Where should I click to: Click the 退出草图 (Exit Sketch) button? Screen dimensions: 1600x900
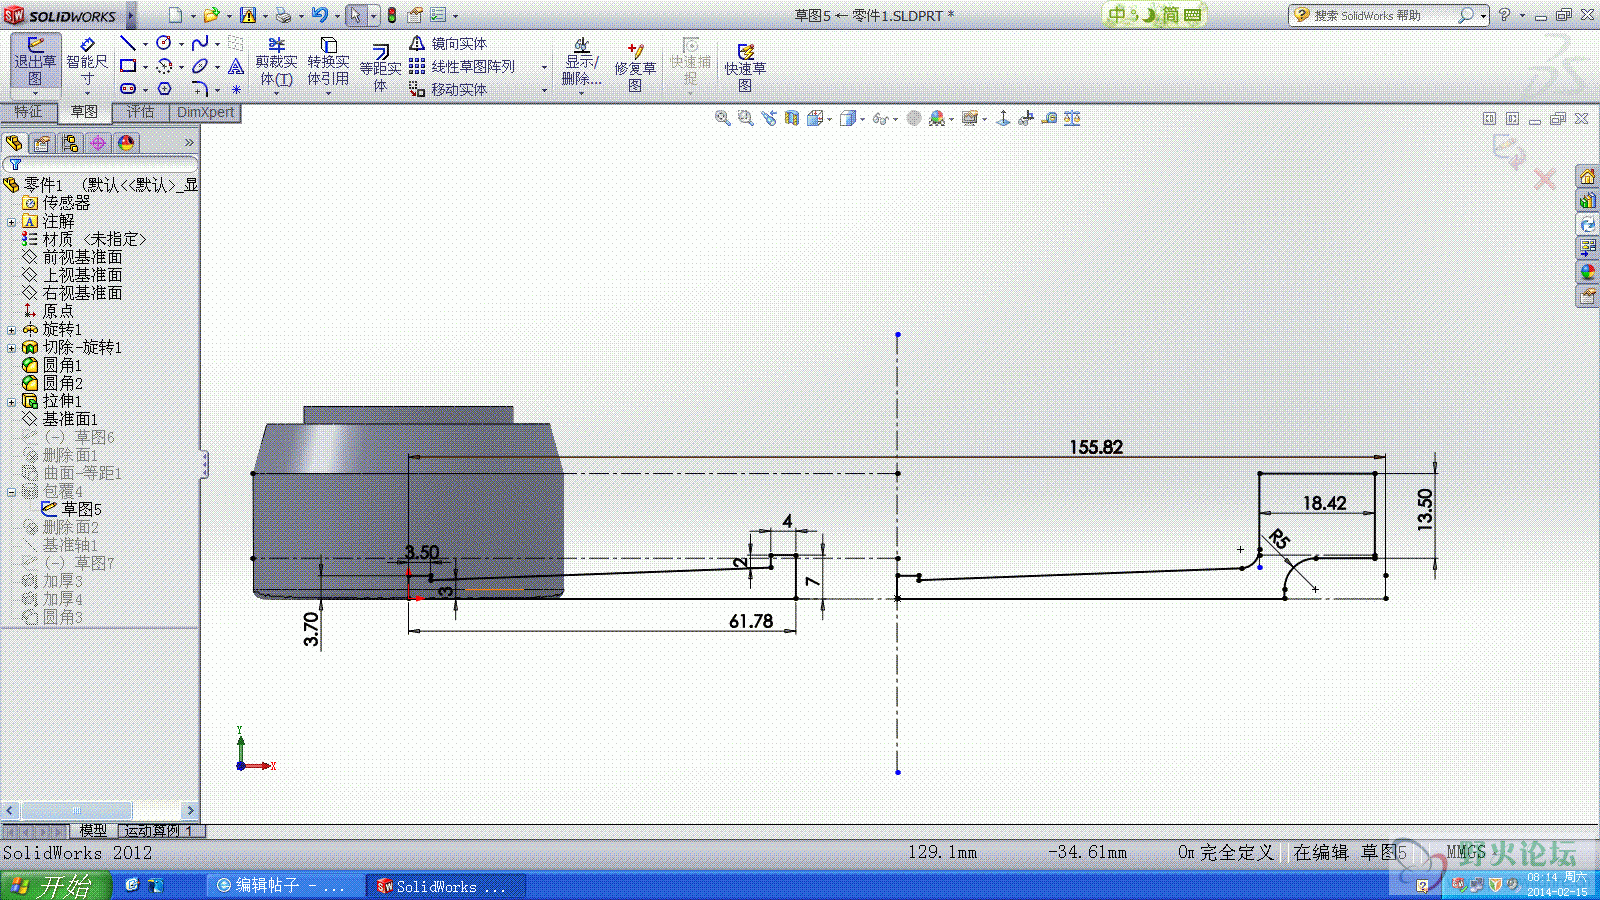coord(35,64)
